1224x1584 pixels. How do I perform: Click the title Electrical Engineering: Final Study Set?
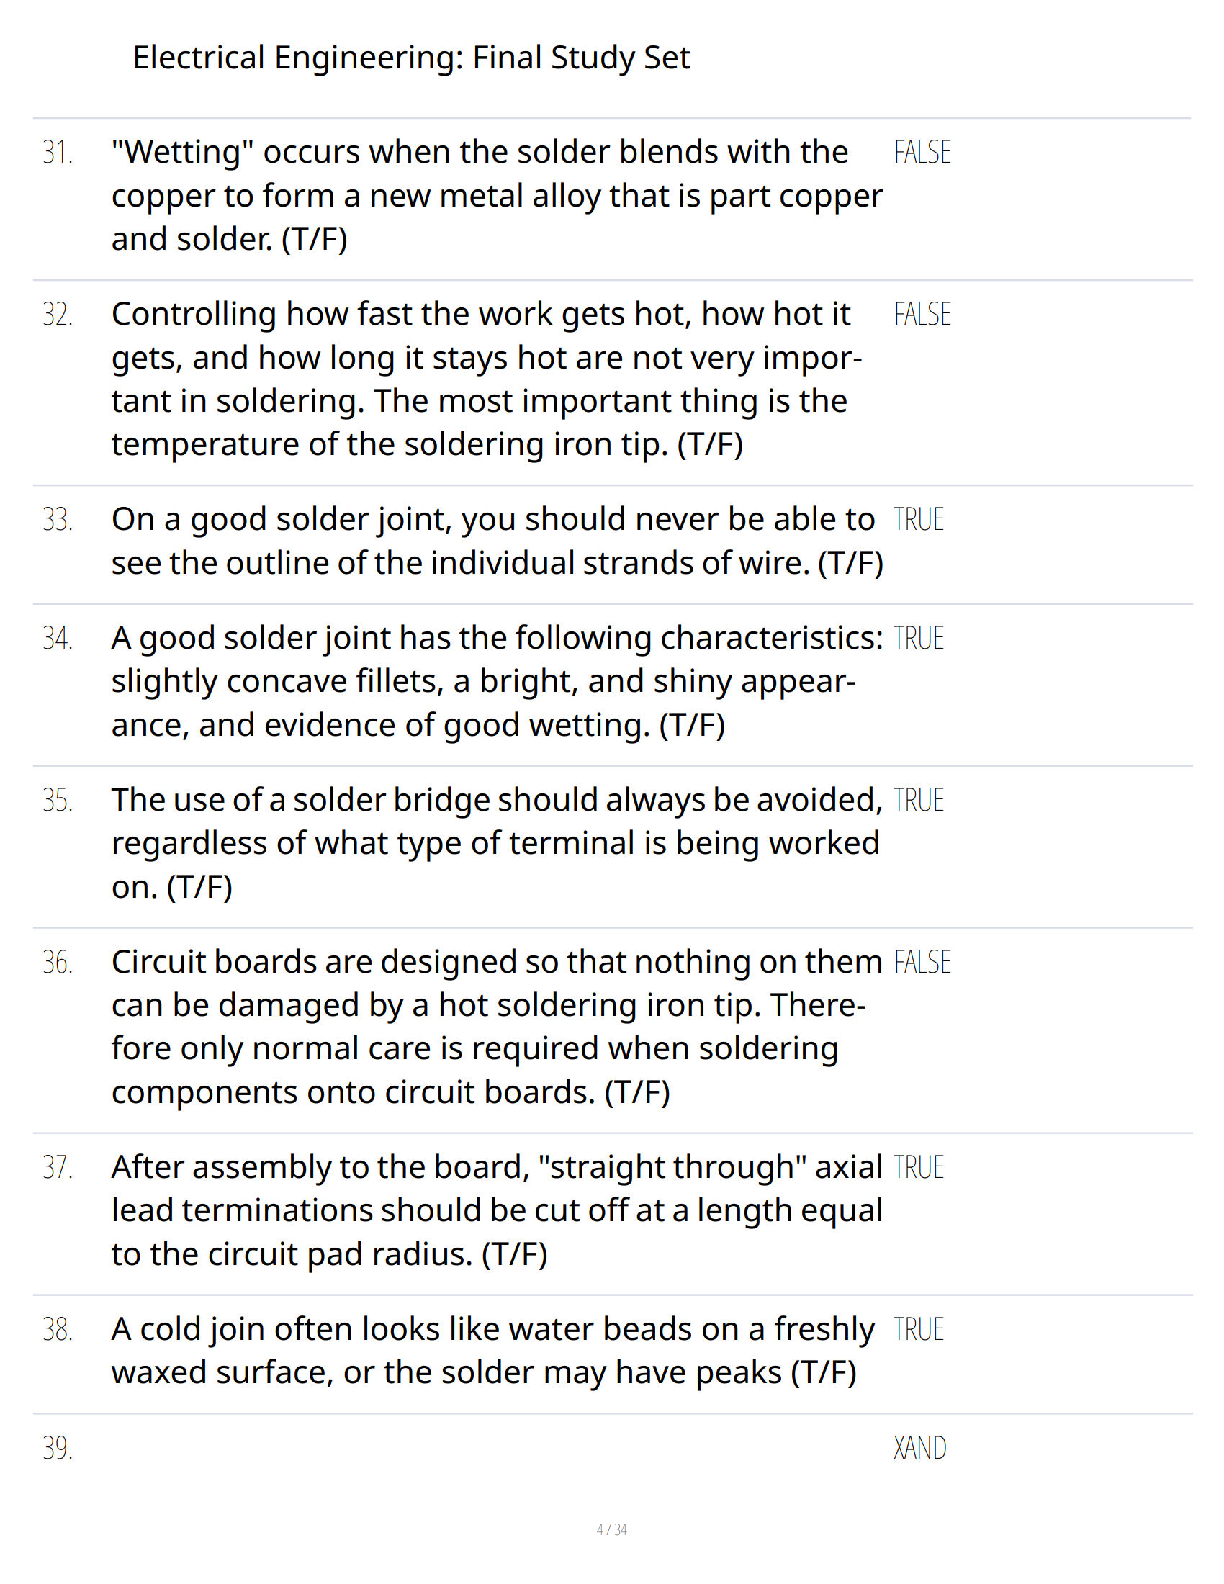[x=411, y=58]
